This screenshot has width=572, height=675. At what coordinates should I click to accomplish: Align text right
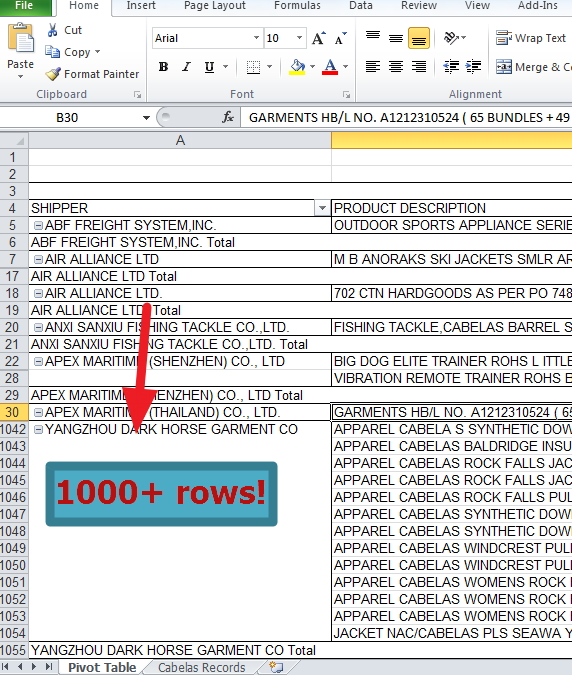(x=418, y=67)
